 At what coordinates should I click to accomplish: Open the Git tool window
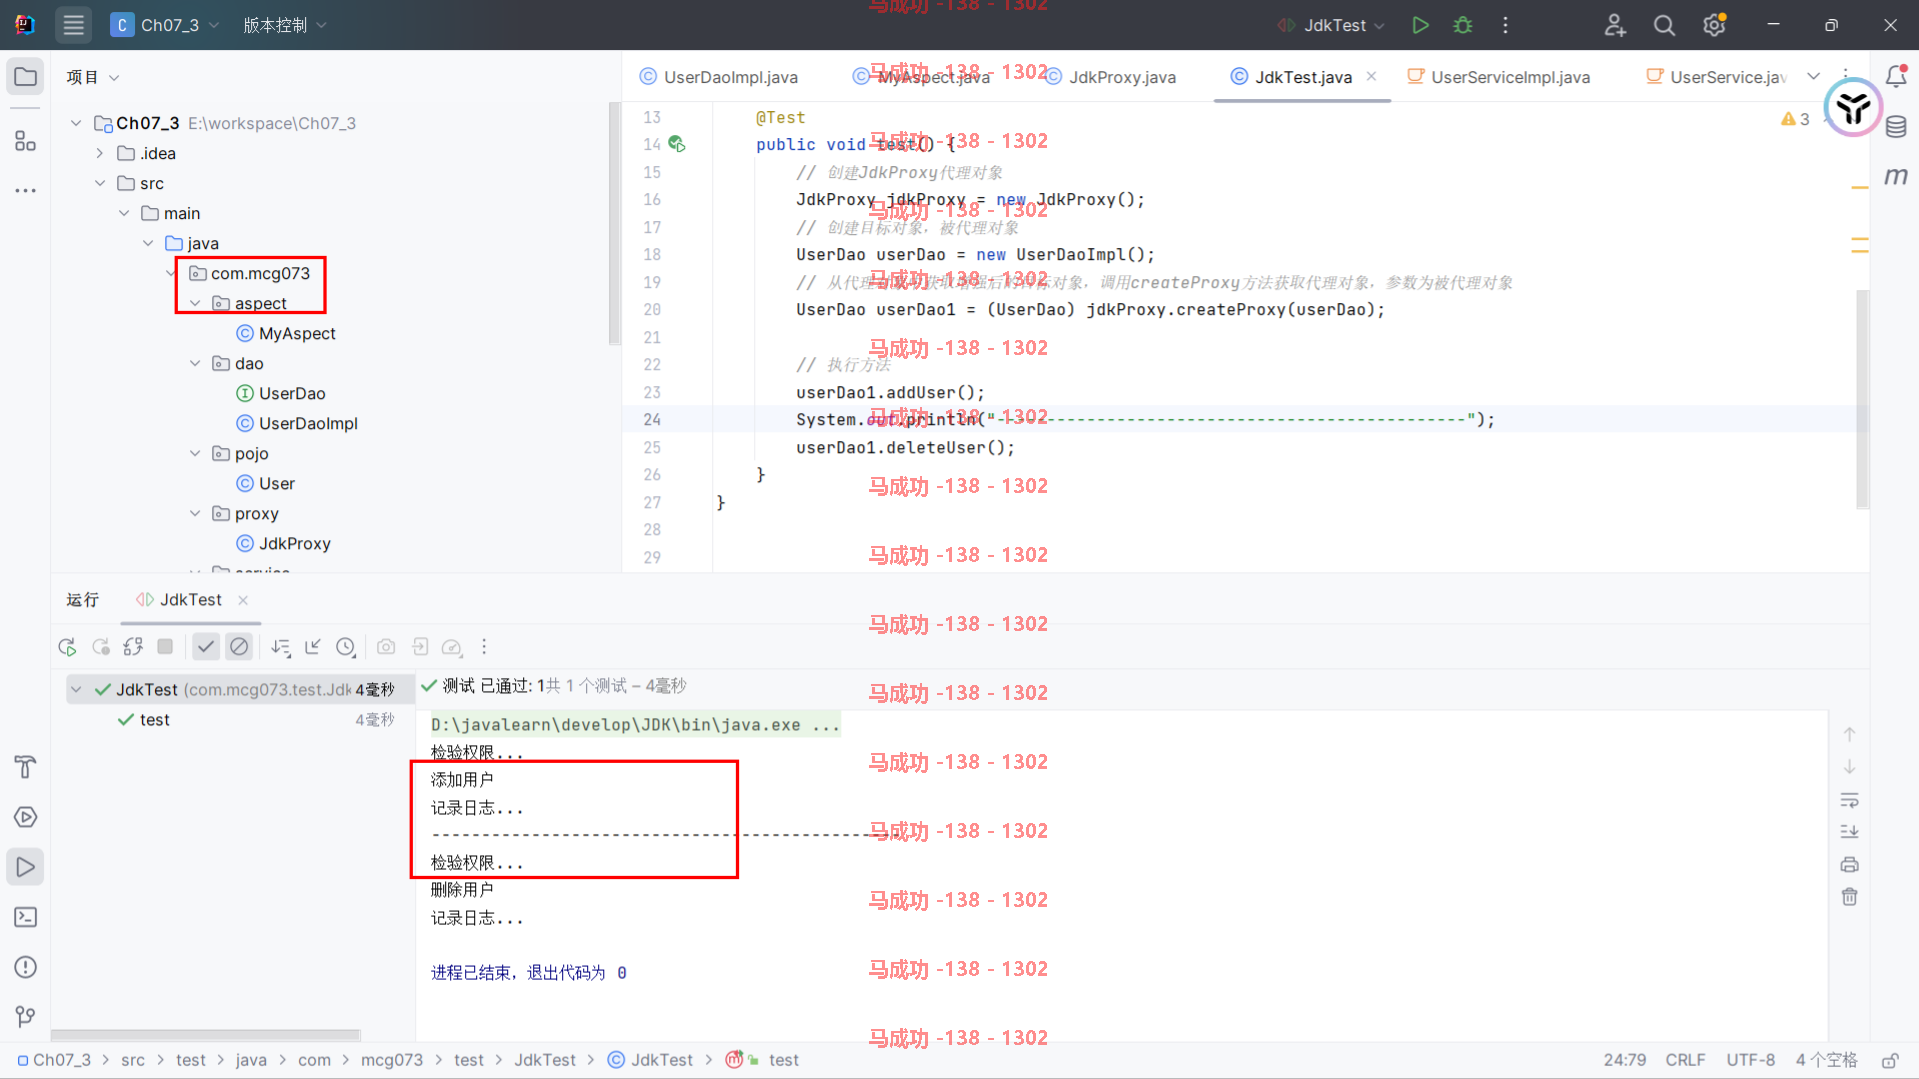[25, 1017]
